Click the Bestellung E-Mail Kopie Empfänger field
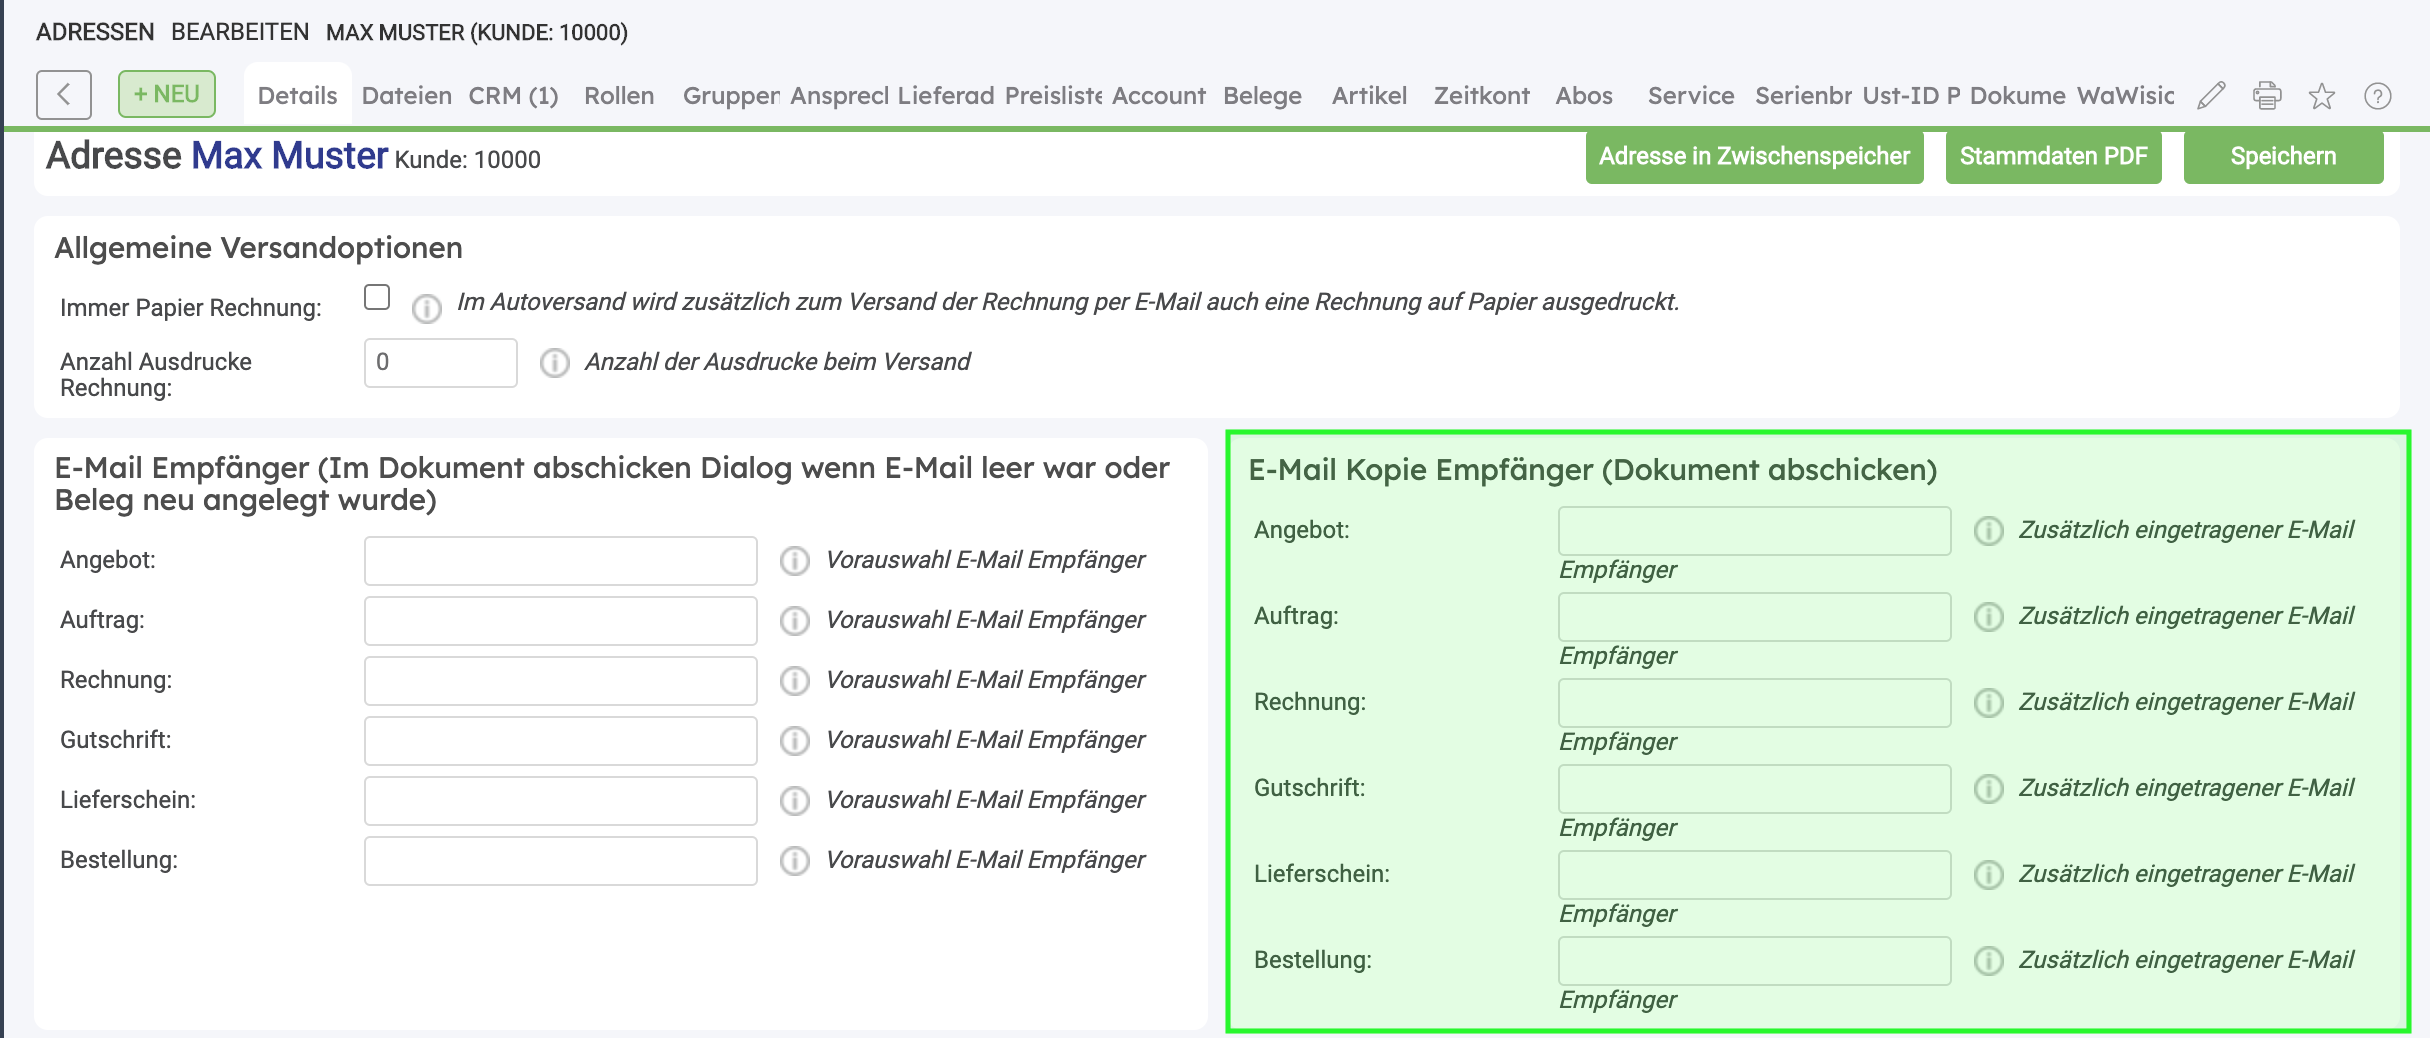The image size is (2430, 1038). click(1754, 961)
